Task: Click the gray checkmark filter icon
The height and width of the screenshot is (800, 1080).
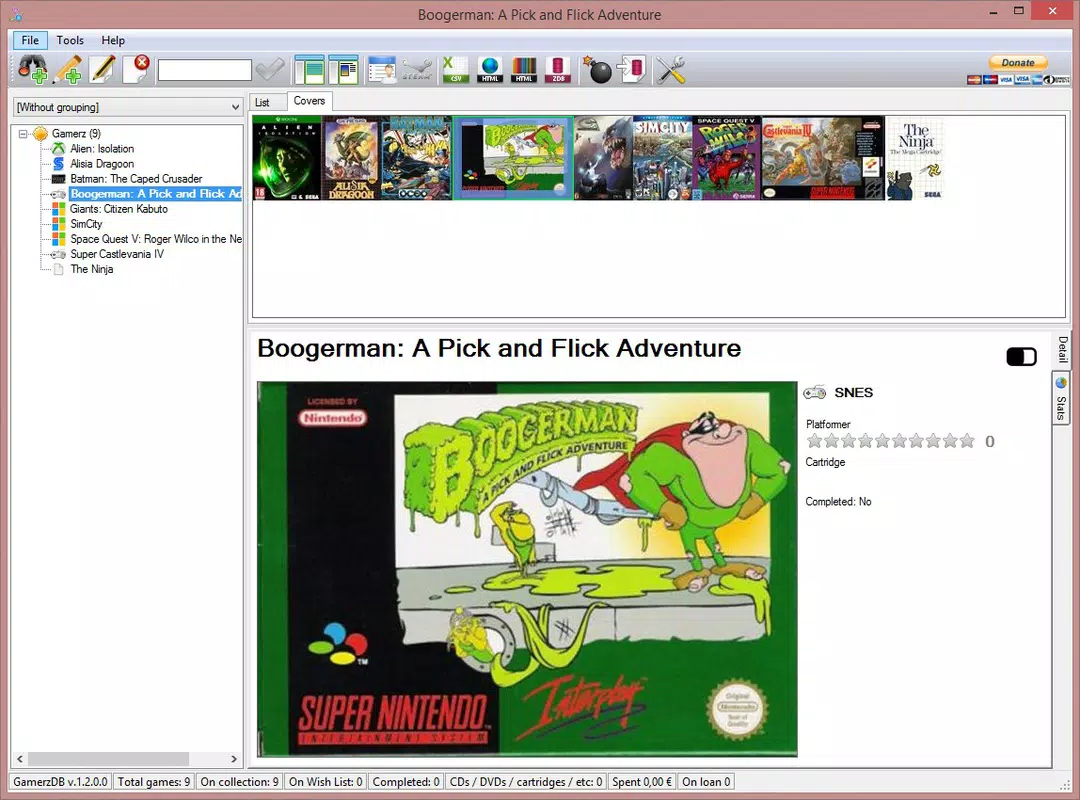Action: pyautogui.click(x=269, y=70)
